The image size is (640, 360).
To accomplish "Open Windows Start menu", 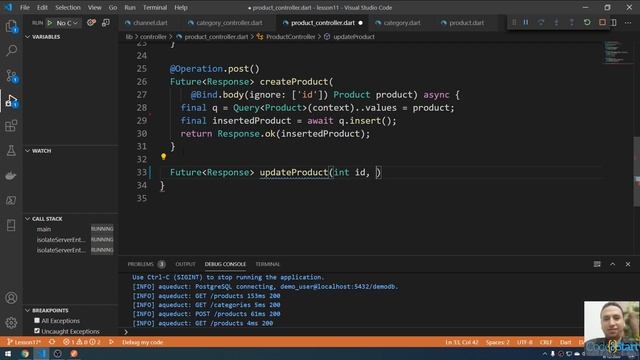I will (x=8, y=353).
